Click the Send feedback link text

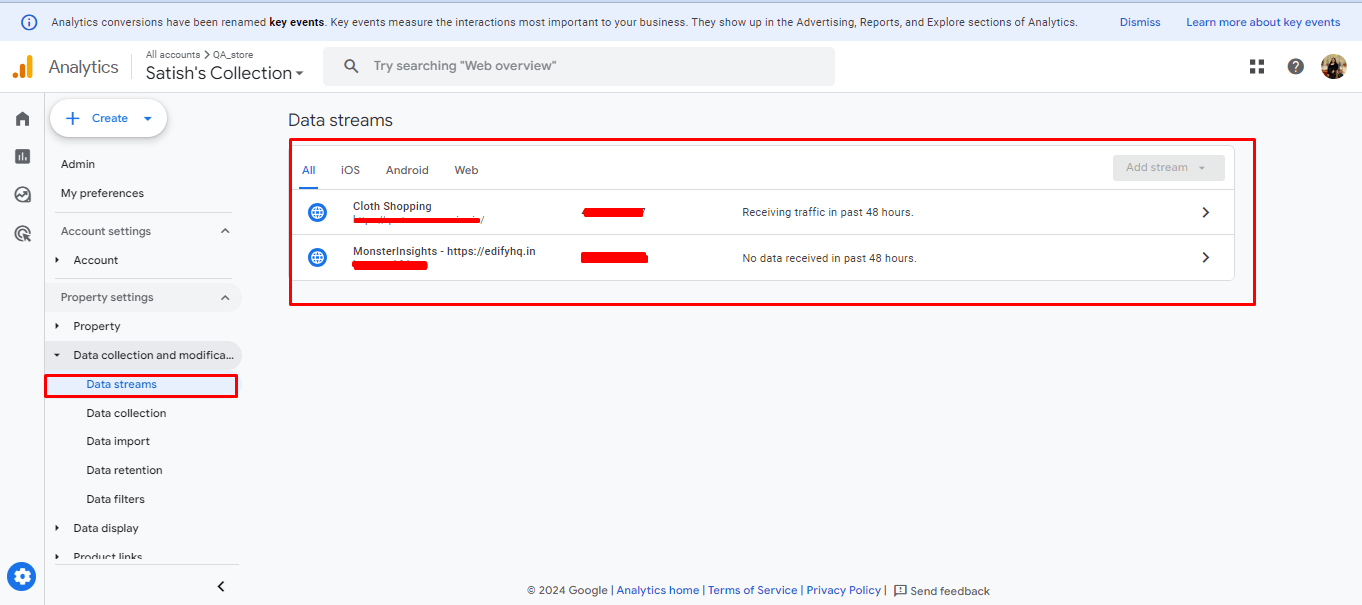click(950, 591)
